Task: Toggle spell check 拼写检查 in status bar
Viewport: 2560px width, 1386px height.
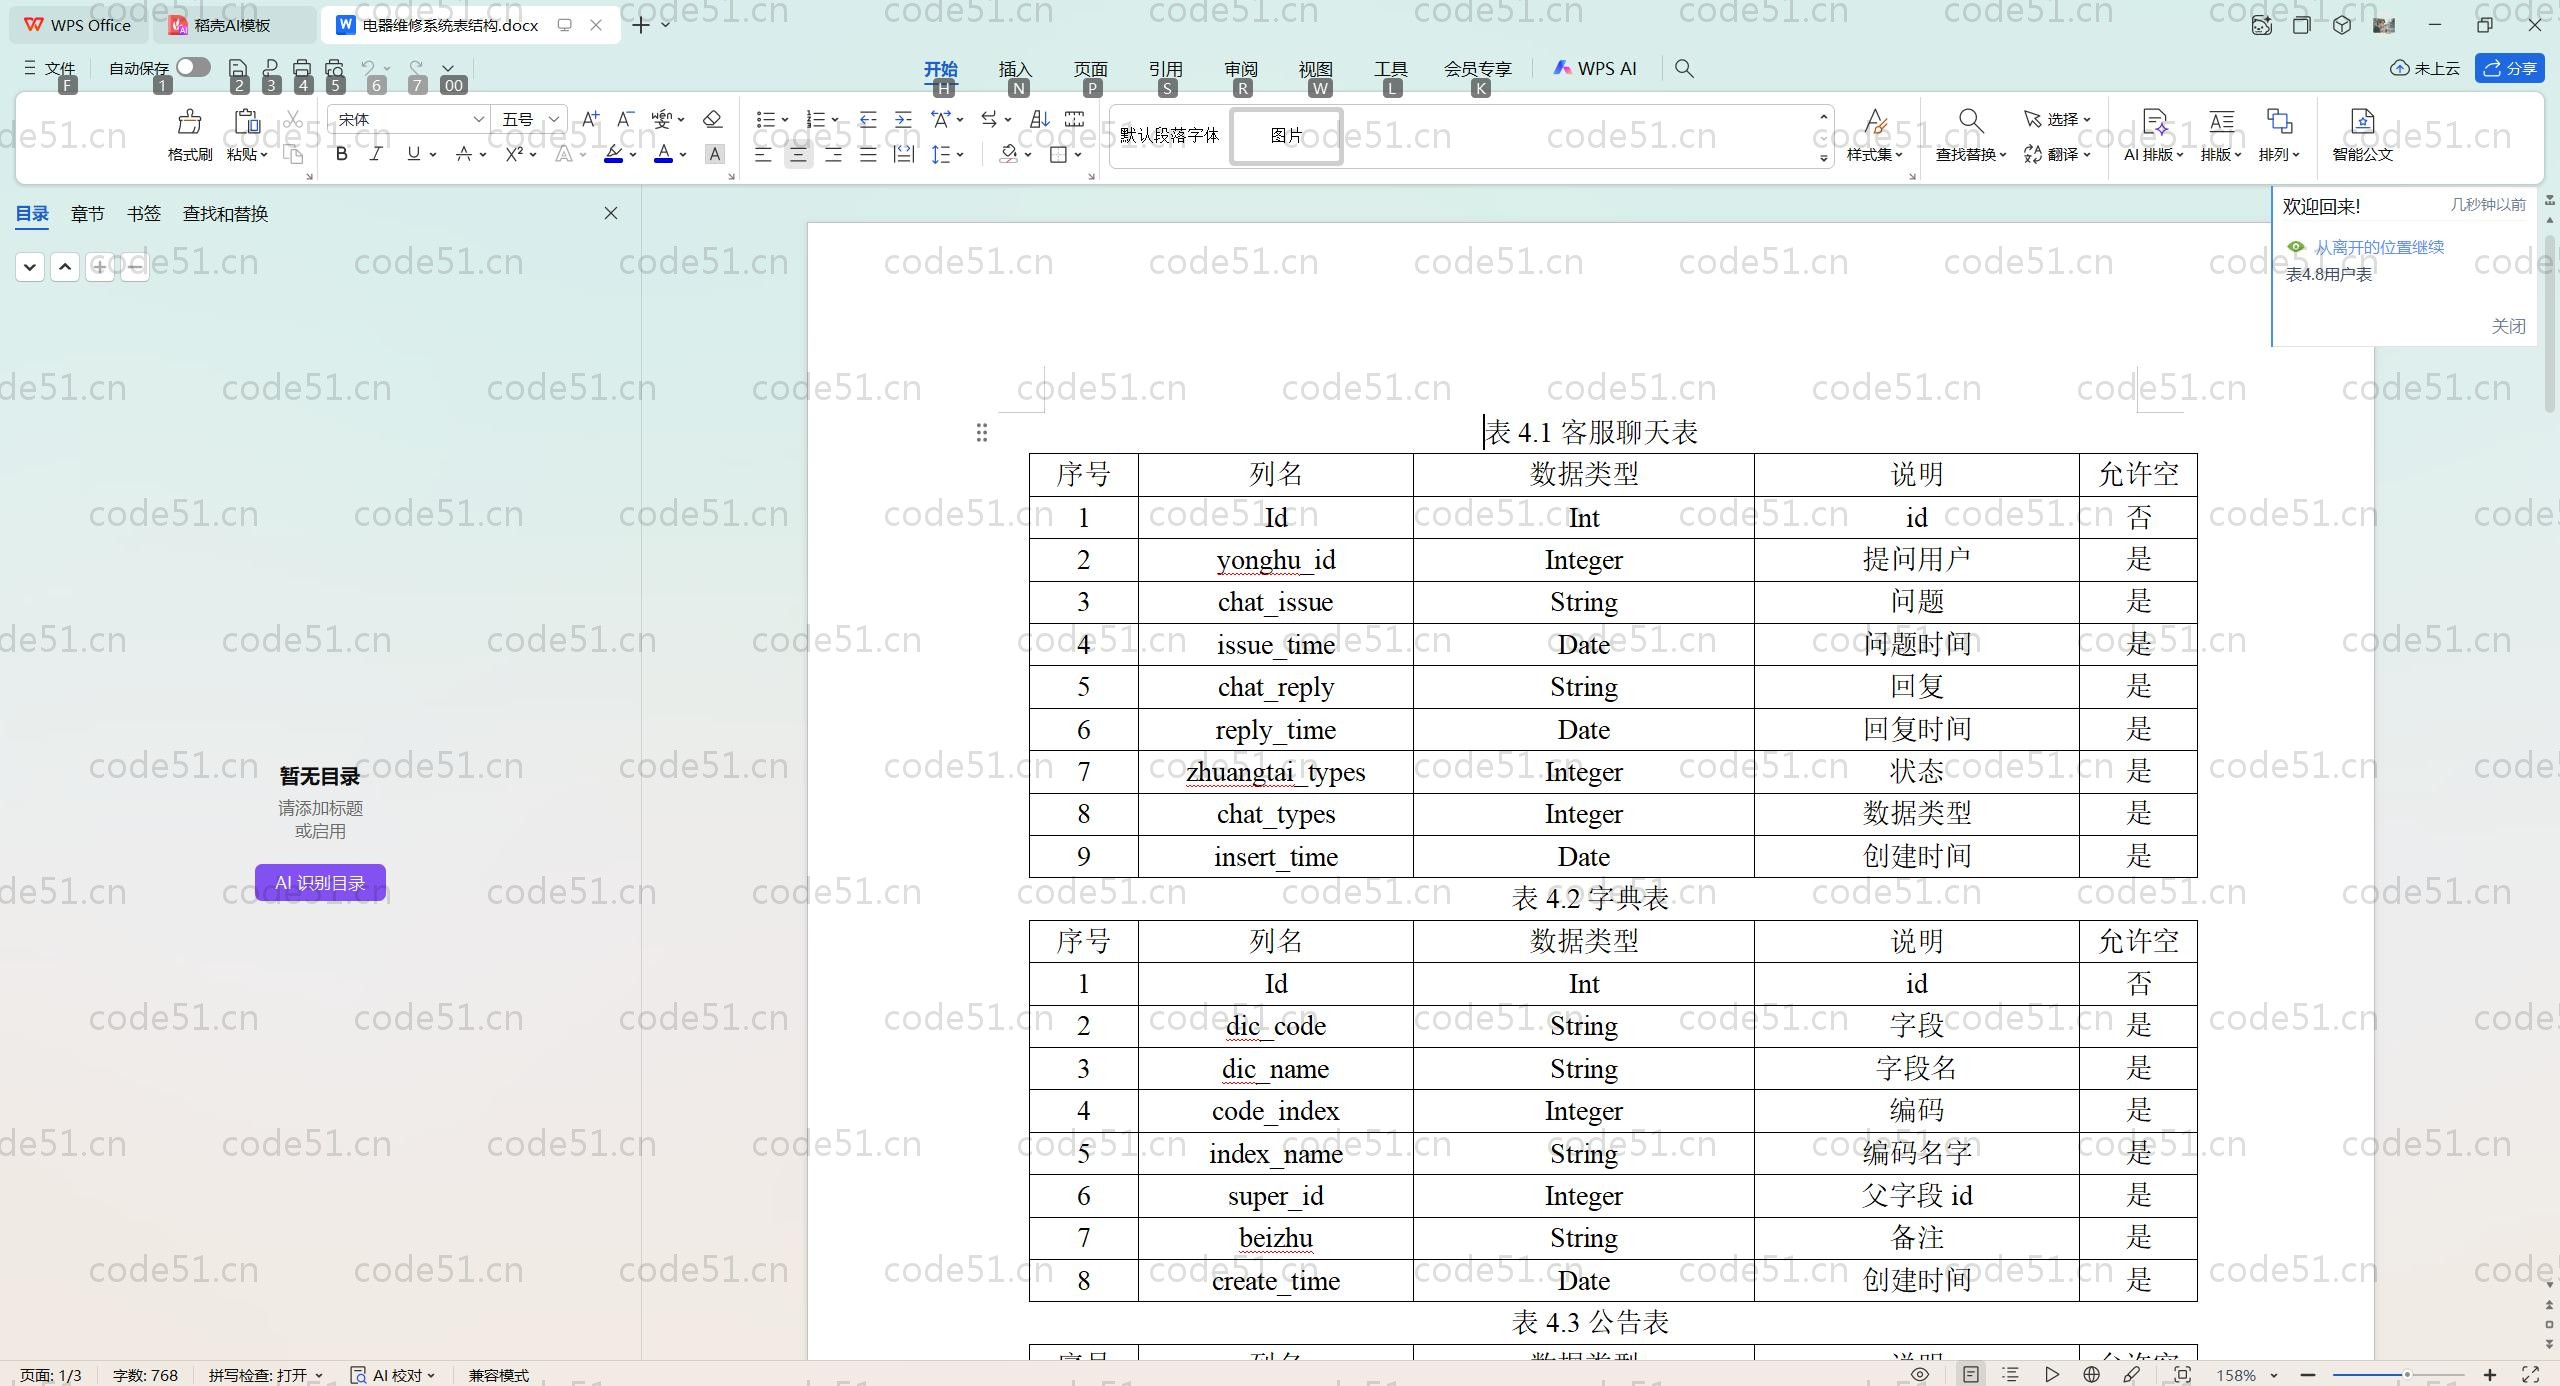Action: coord(263,1374)
